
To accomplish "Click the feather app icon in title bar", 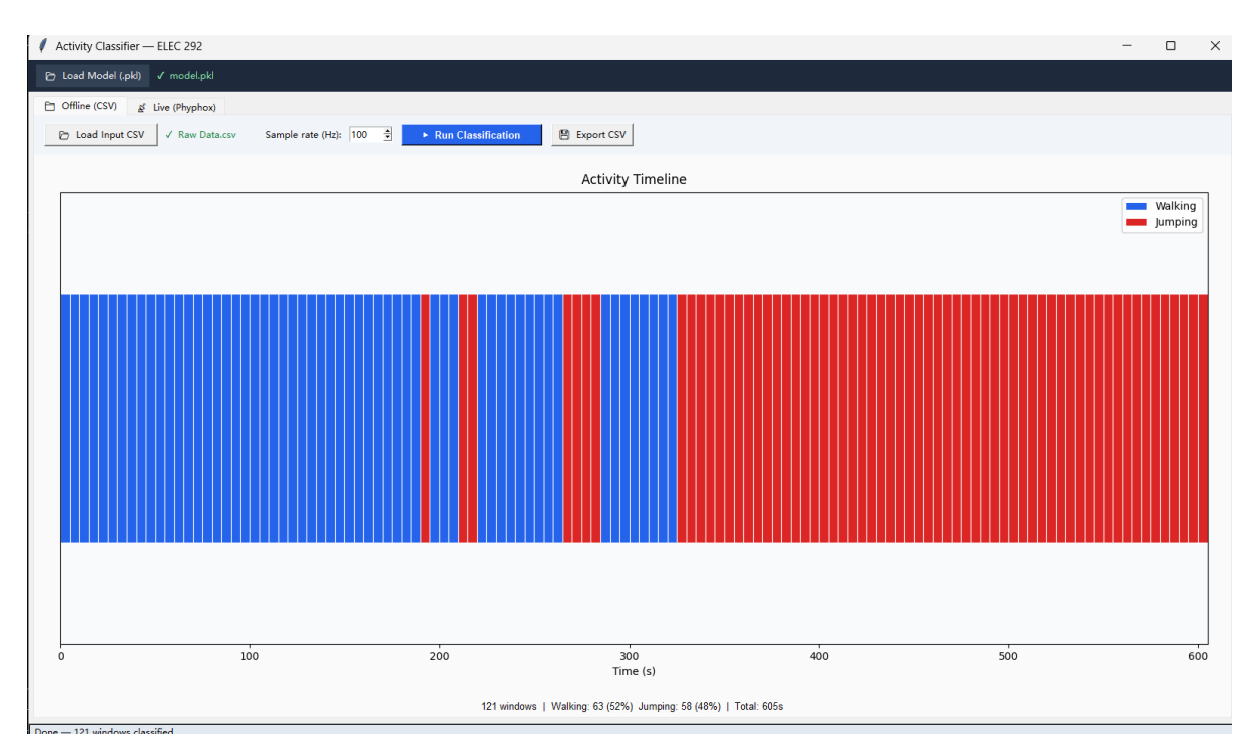I will [x=42, y=46].
